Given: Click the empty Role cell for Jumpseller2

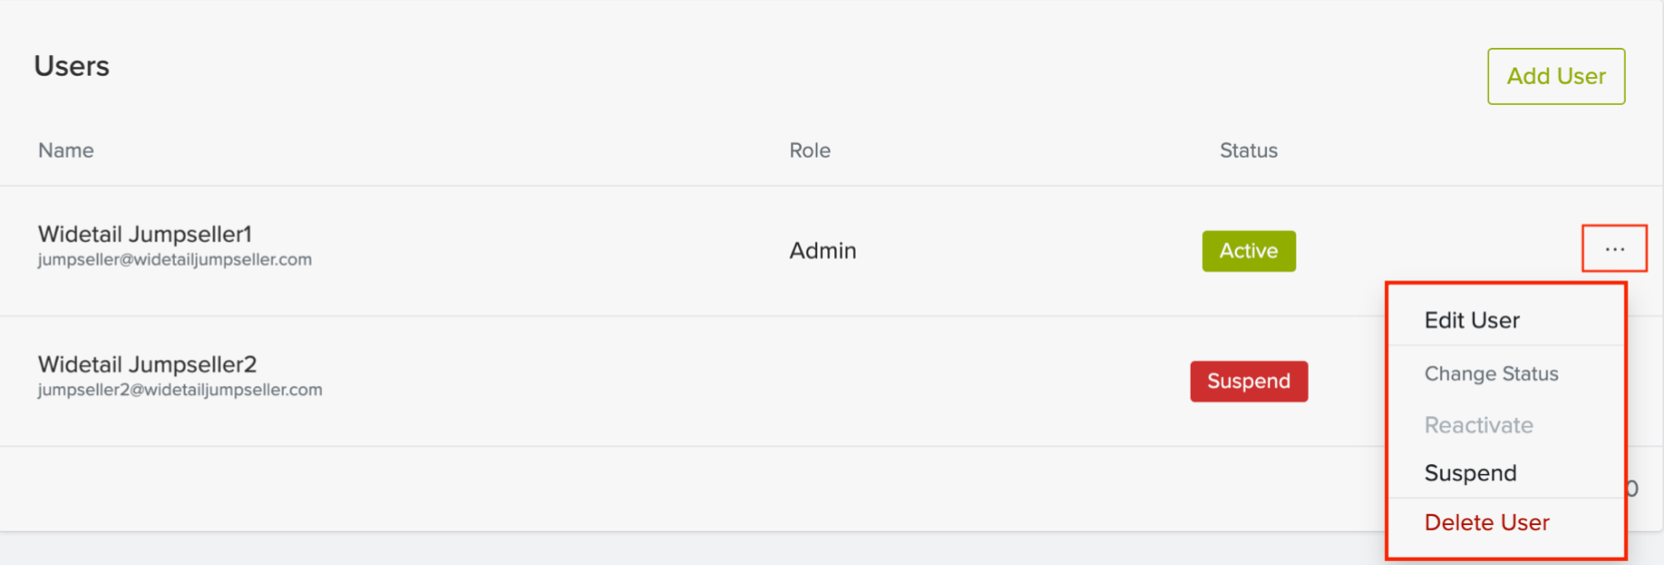Looking at the screenshot, I should [822, 381].
